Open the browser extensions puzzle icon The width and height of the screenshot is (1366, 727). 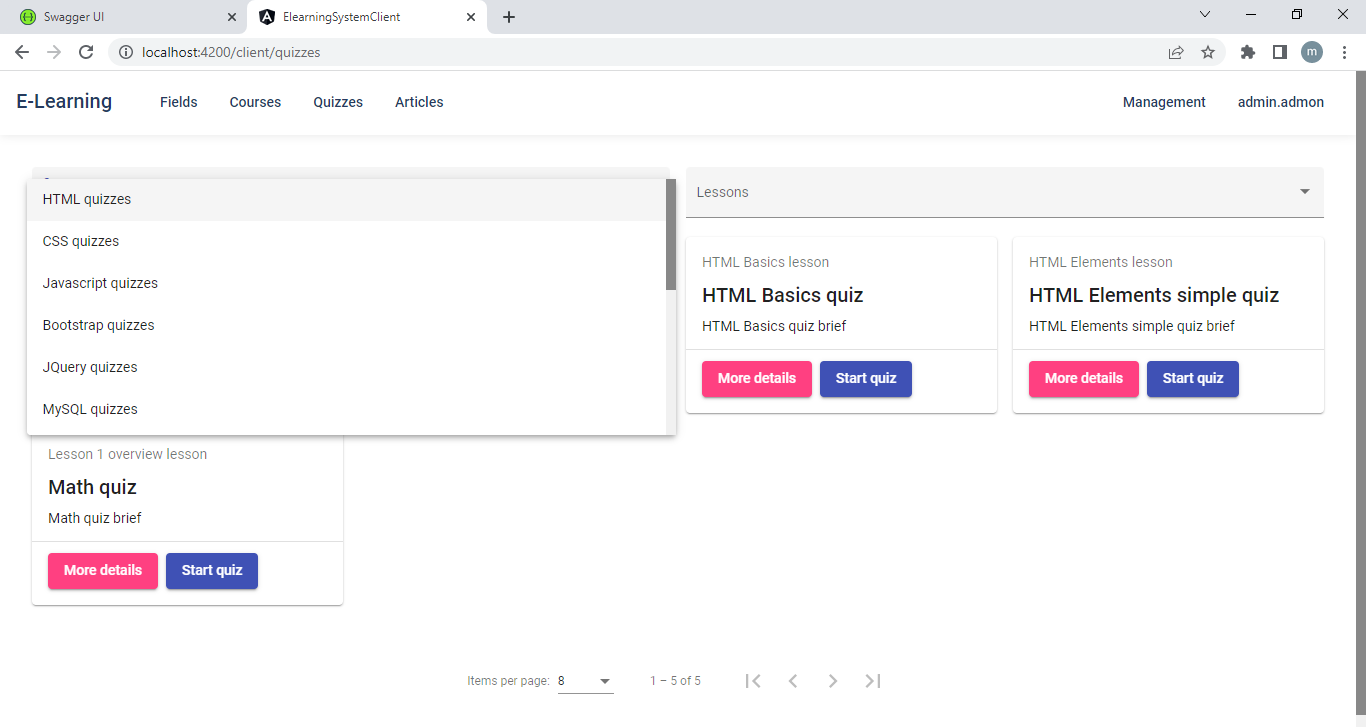pyautogui.click(x=1247, y=52)
